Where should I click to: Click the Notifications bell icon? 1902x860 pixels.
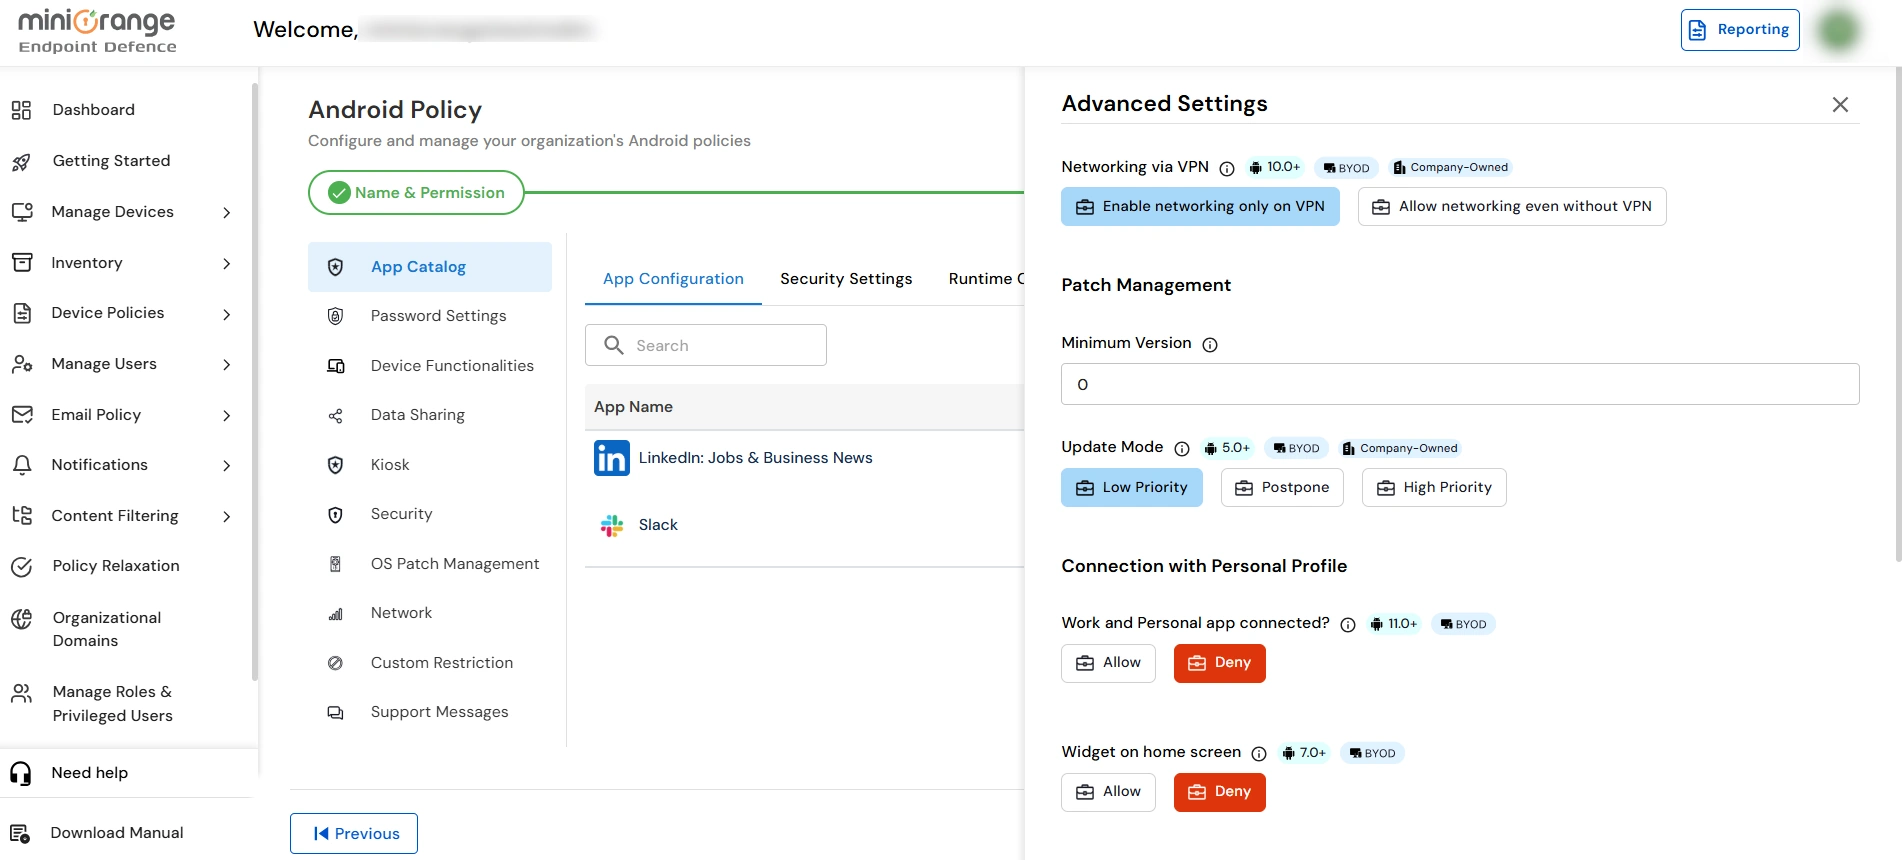click(x=21, y=465)
